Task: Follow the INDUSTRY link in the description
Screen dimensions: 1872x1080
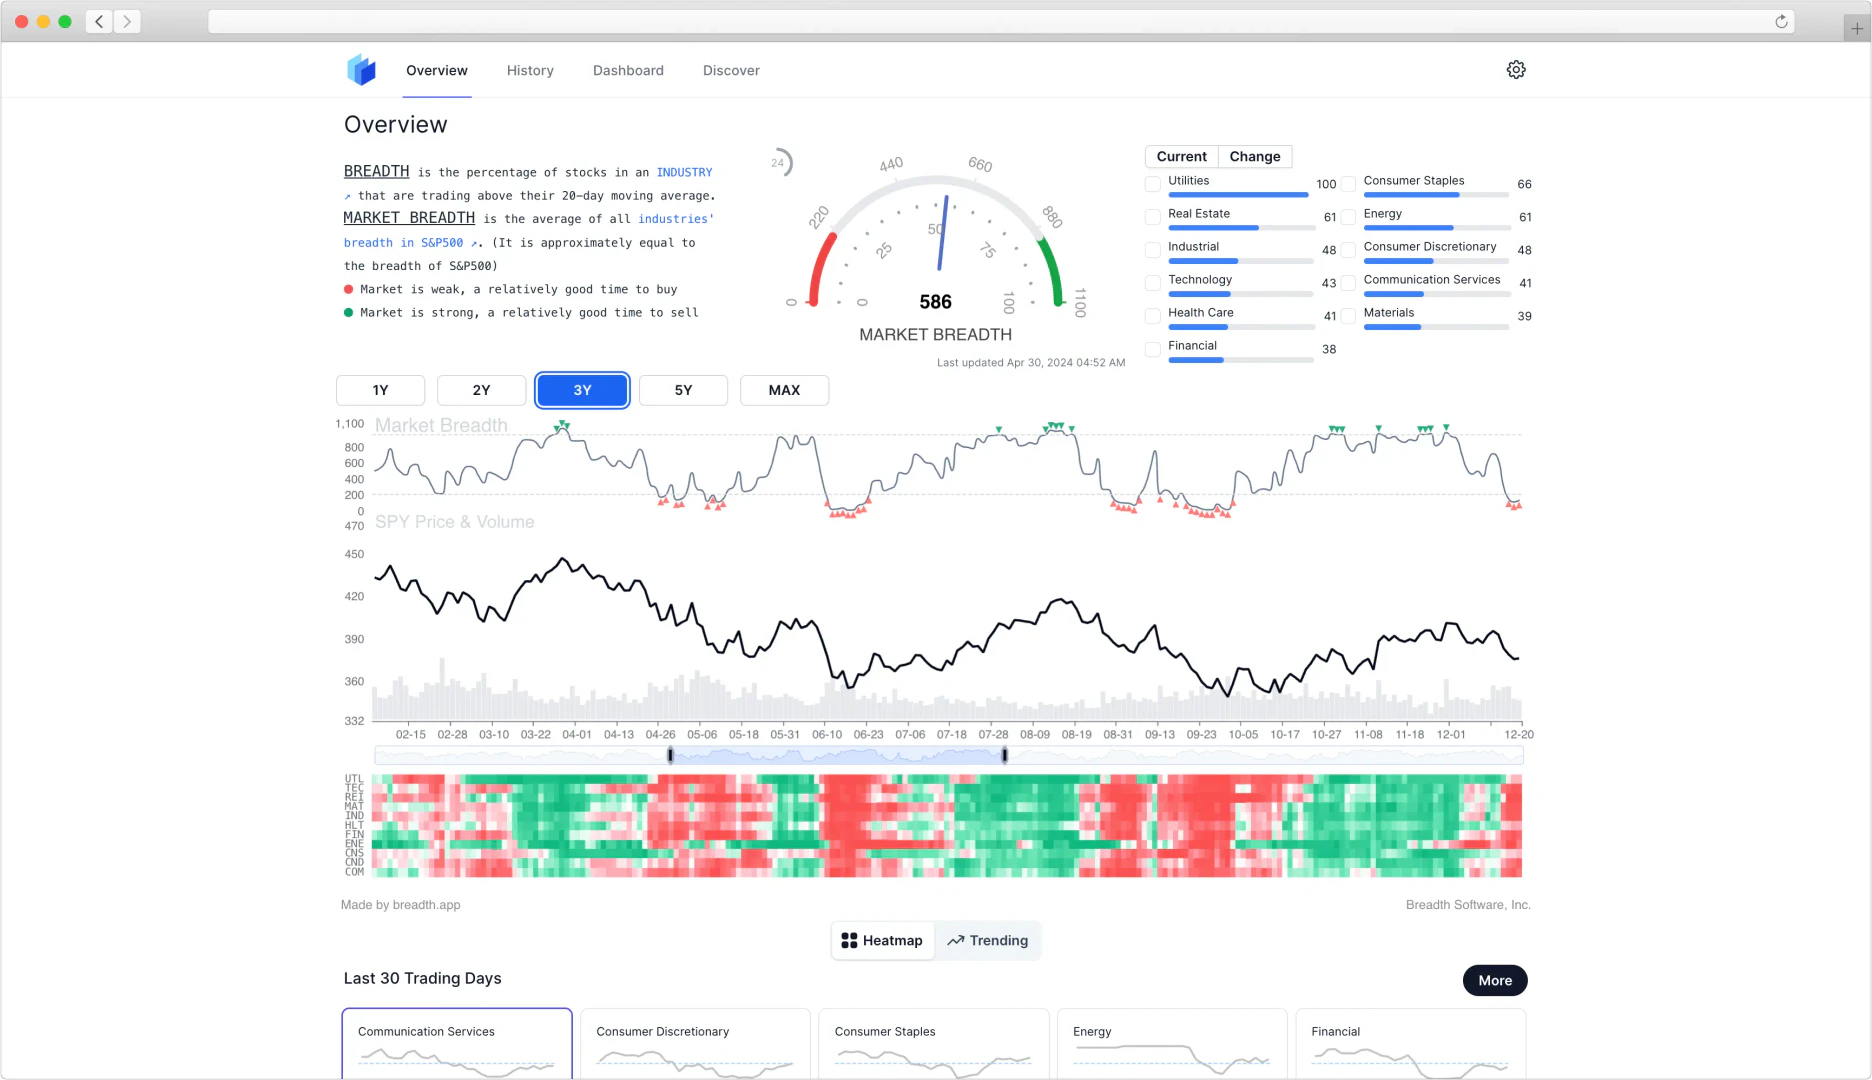Action: point(684,173)
